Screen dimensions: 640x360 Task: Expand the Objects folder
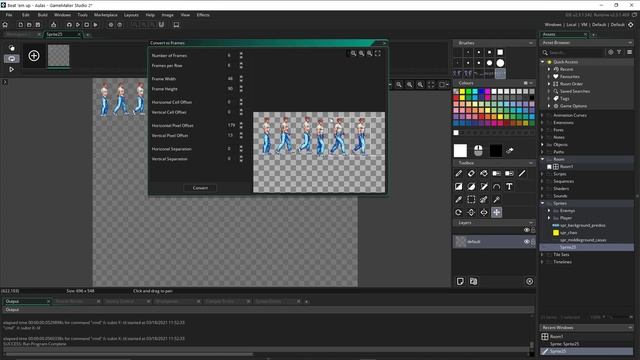543,144
